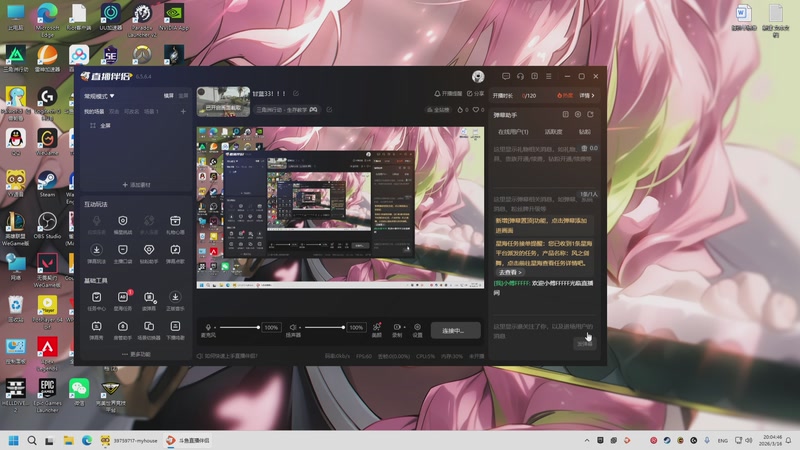Open the 弹幕秀 tool
The height and width of the screenshot is (450, 800).
click(96, 330)
